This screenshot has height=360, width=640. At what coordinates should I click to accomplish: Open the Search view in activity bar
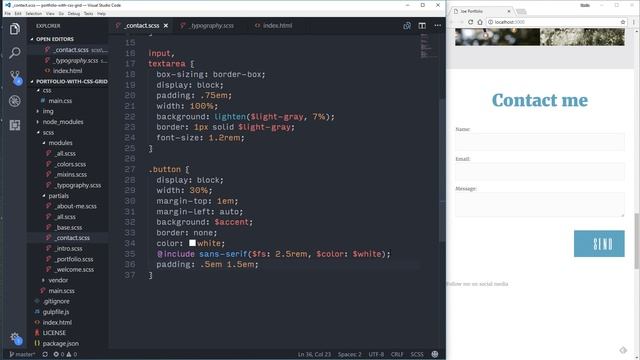(x=15, y=53)
